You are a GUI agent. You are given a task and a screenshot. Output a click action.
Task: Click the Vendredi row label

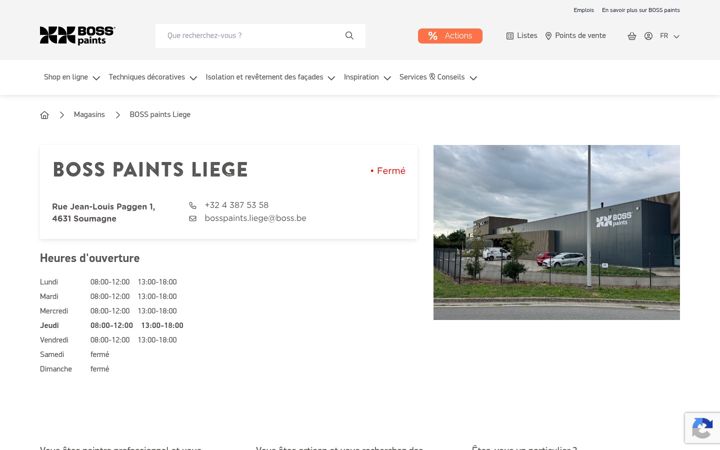coord(54,340)
